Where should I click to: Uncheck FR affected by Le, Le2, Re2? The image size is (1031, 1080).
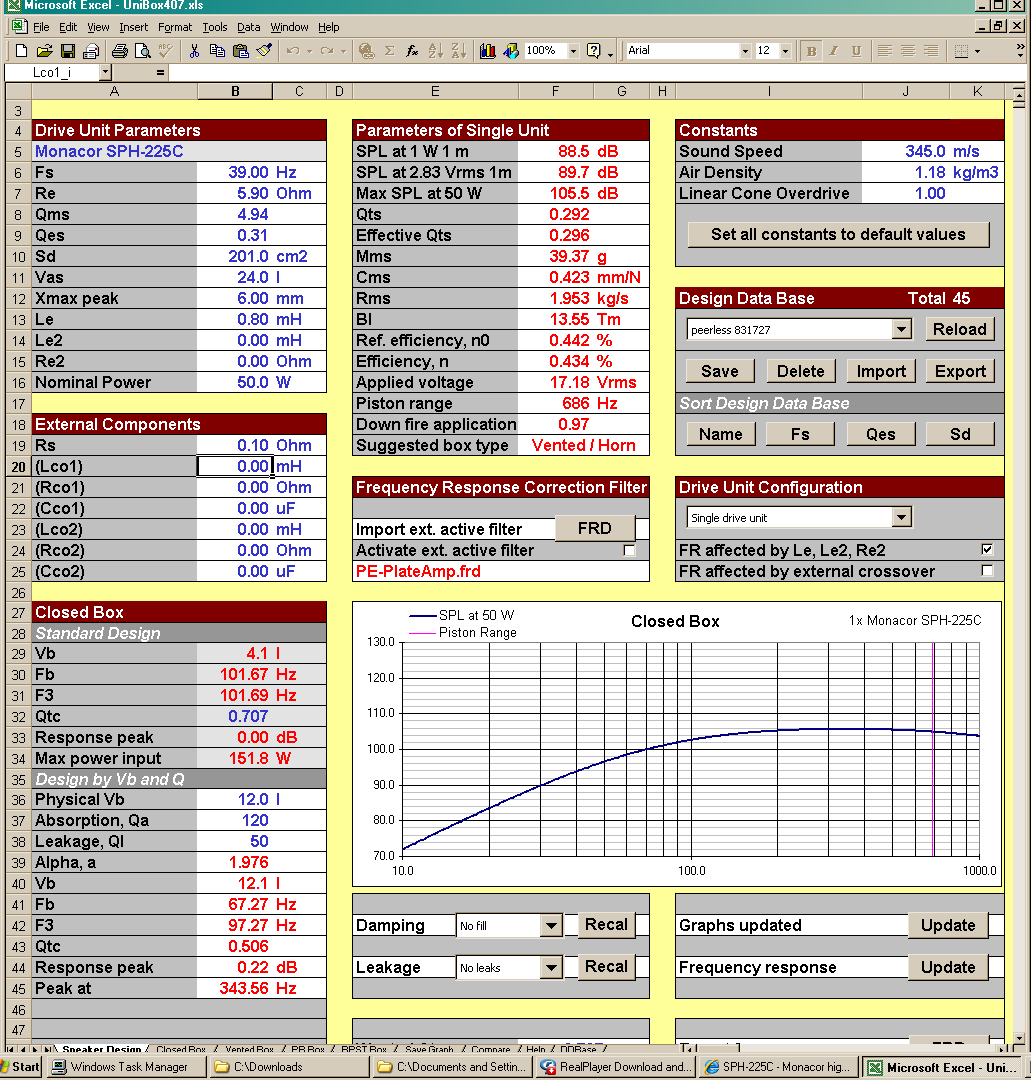(x=987, y=550)
